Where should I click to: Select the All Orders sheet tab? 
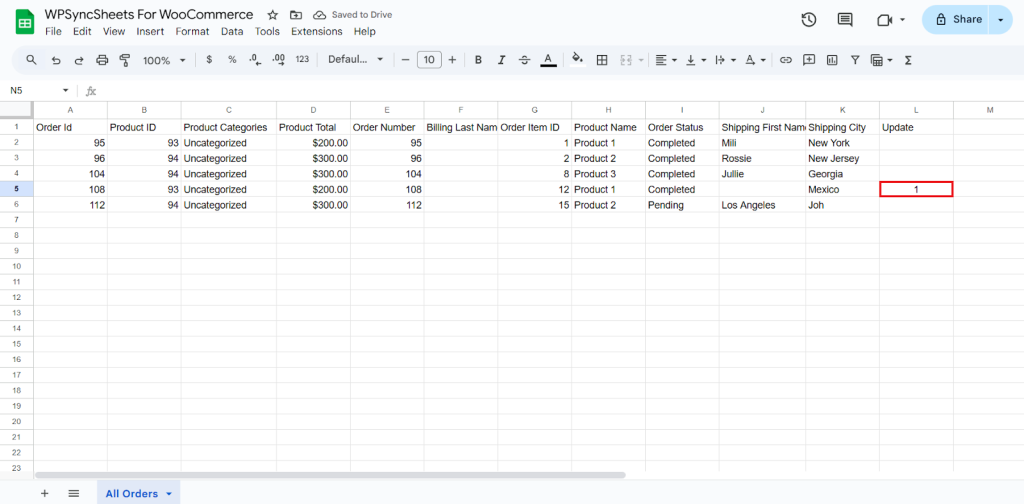131,494
